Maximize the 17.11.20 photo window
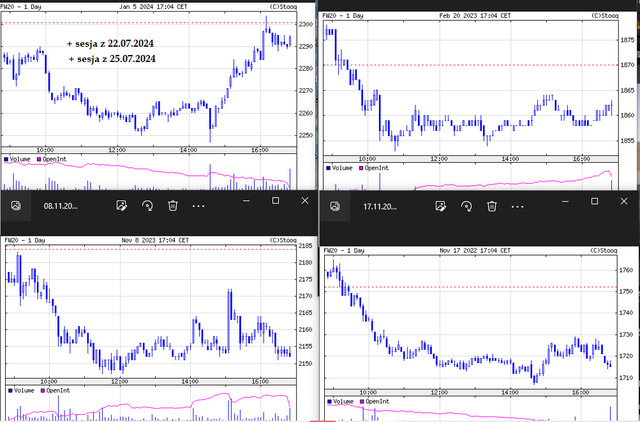Viewport: 640px width, 422px height. click(595, 202)
